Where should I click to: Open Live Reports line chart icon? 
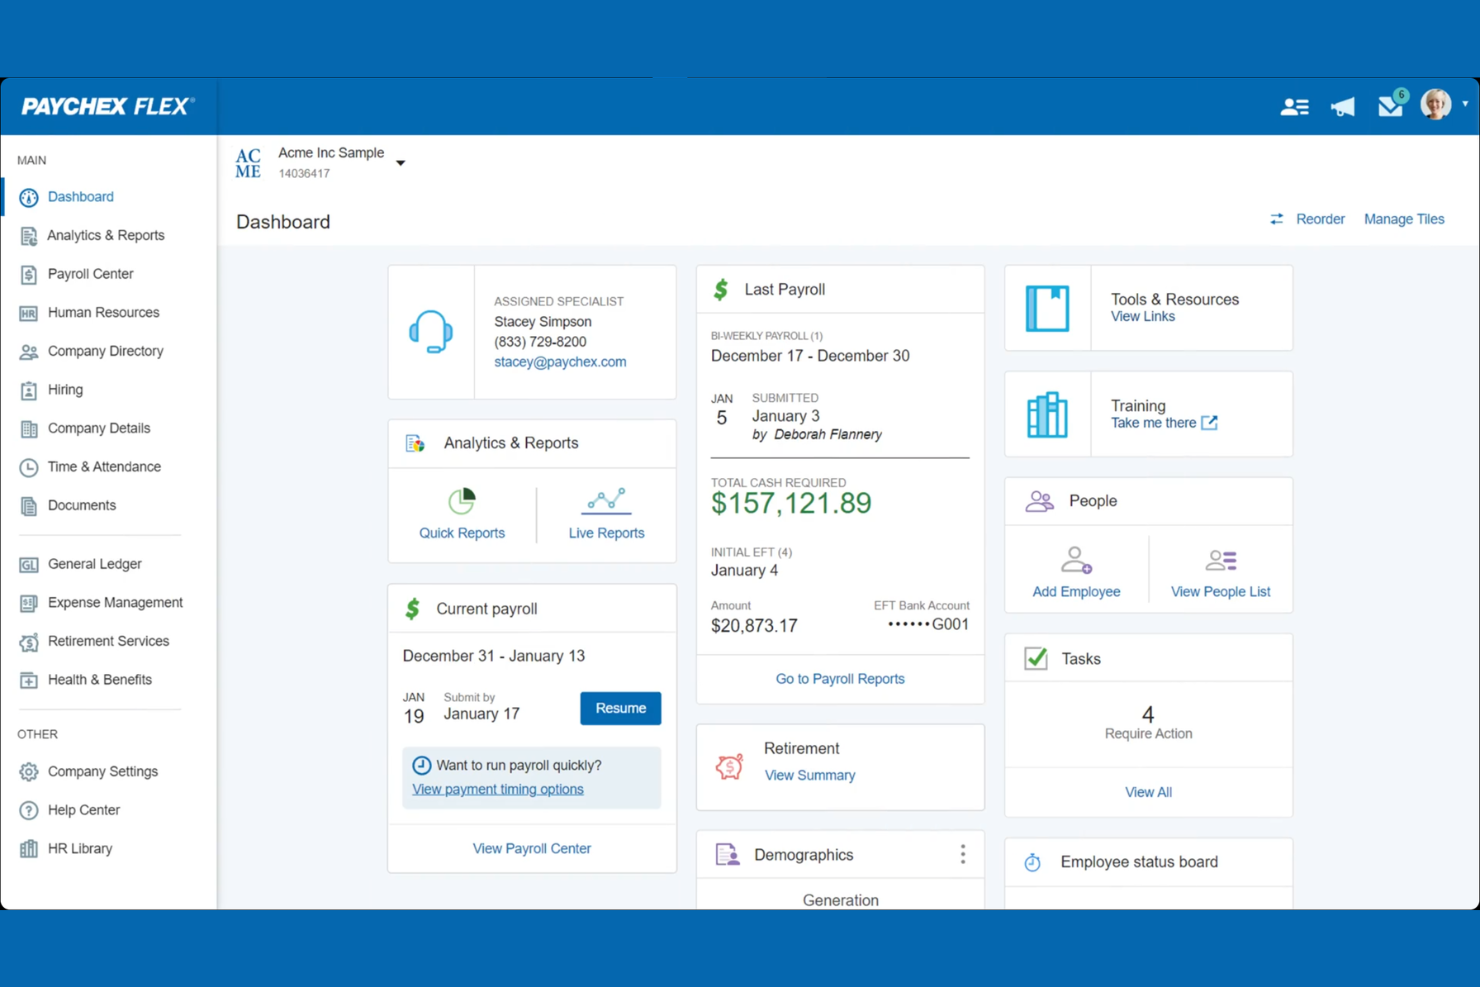607,500
